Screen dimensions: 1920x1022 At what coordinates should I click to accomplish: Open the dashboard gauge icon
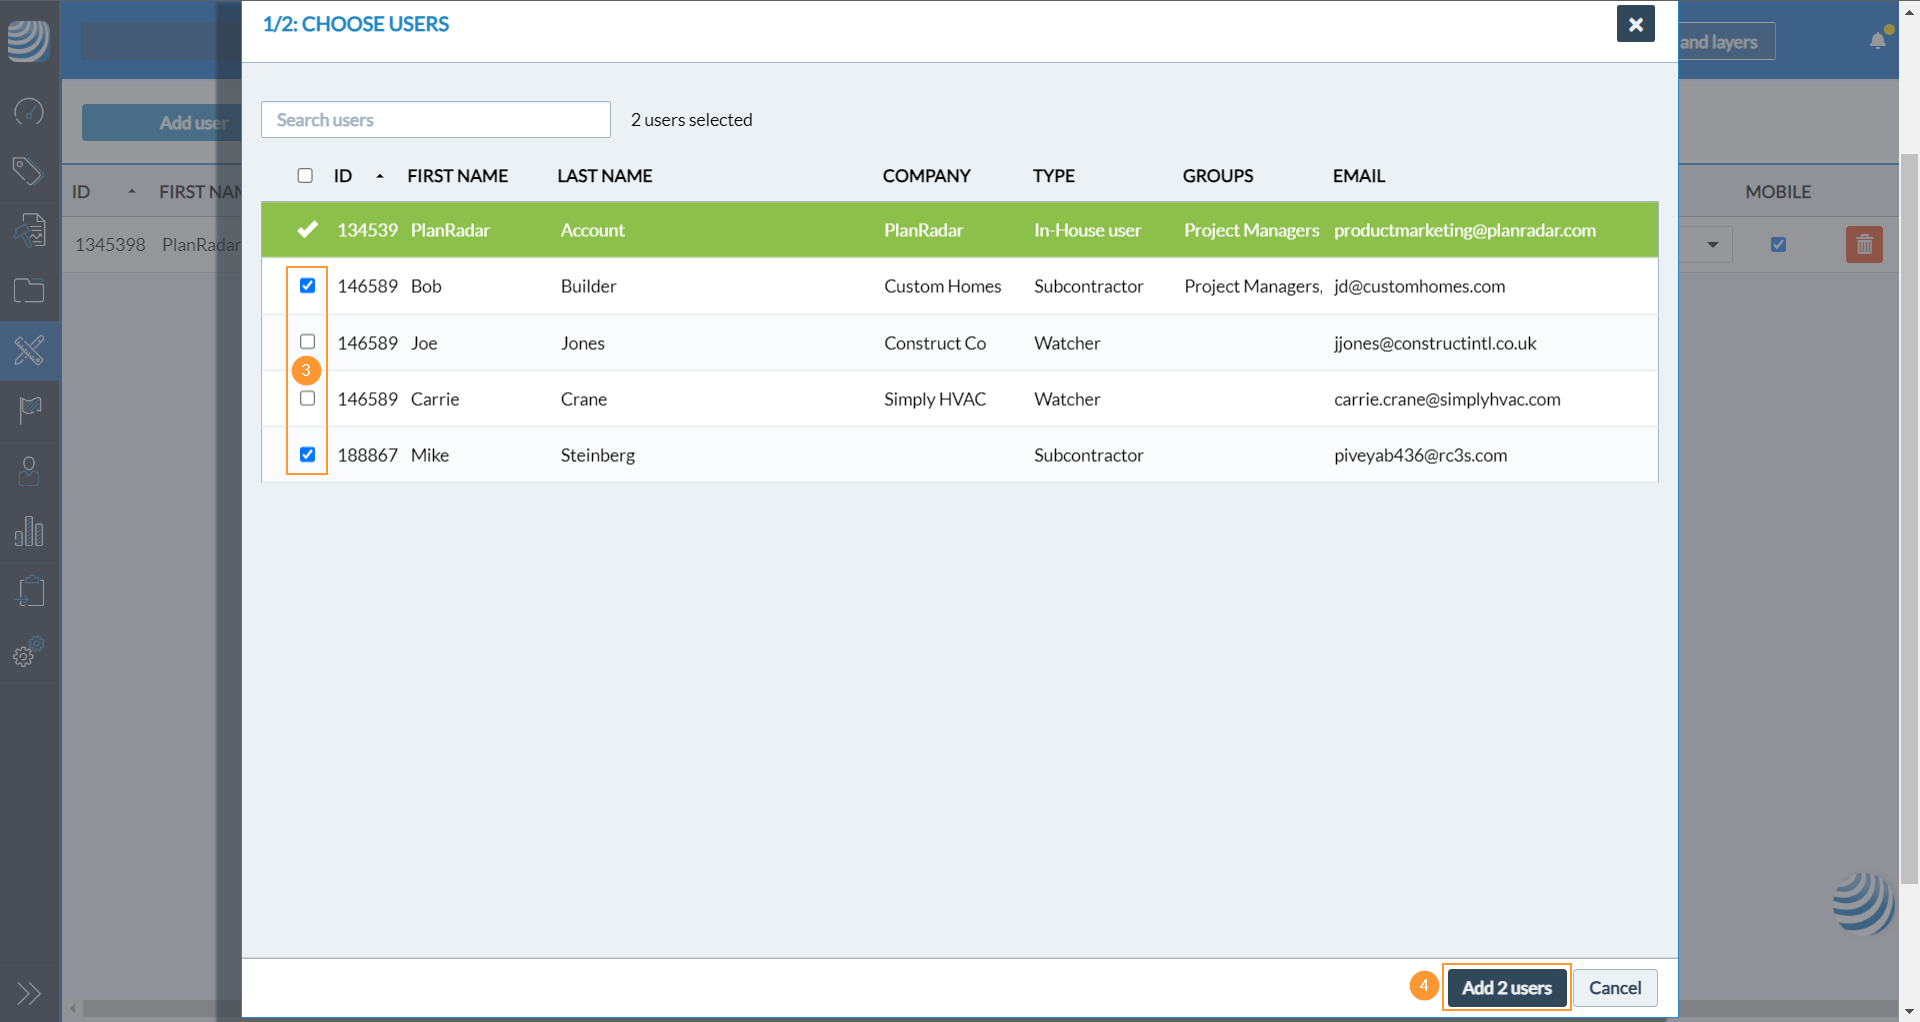pyautogui.click(x=29, y=111)
